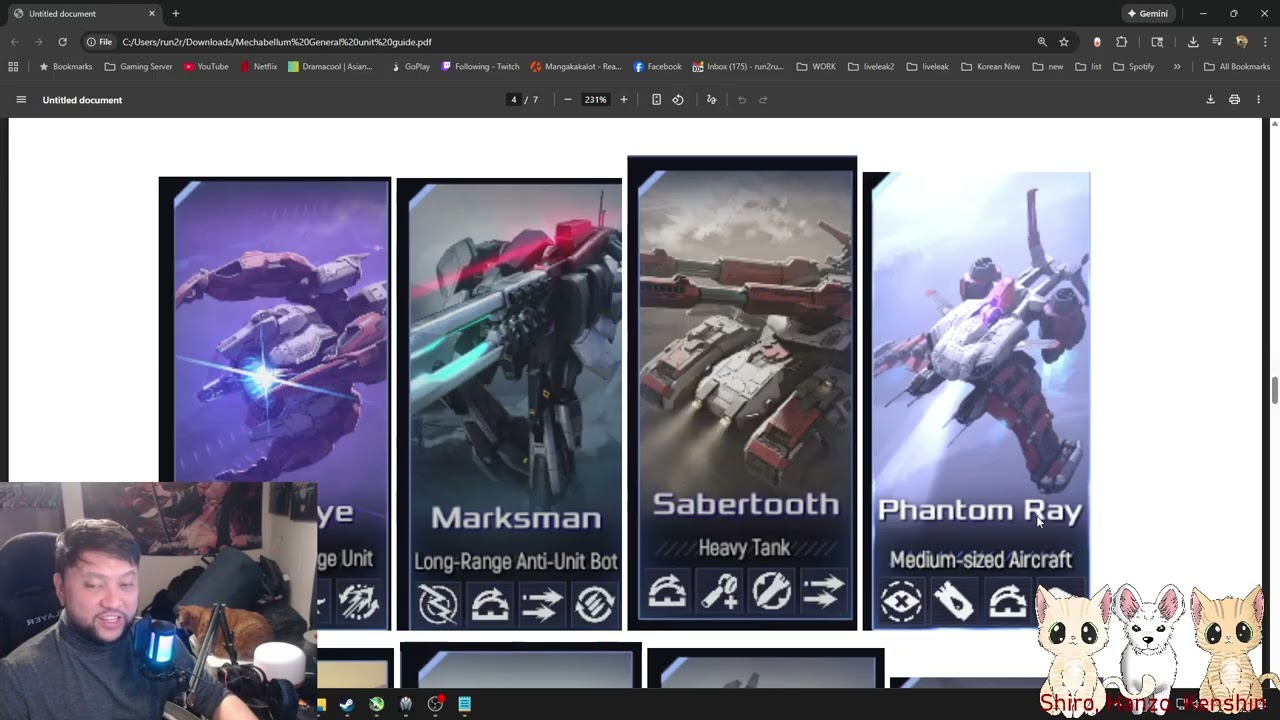Click the PDF redo arrow
This screenshot has width=1280, height=720.
tap(763, 100)
